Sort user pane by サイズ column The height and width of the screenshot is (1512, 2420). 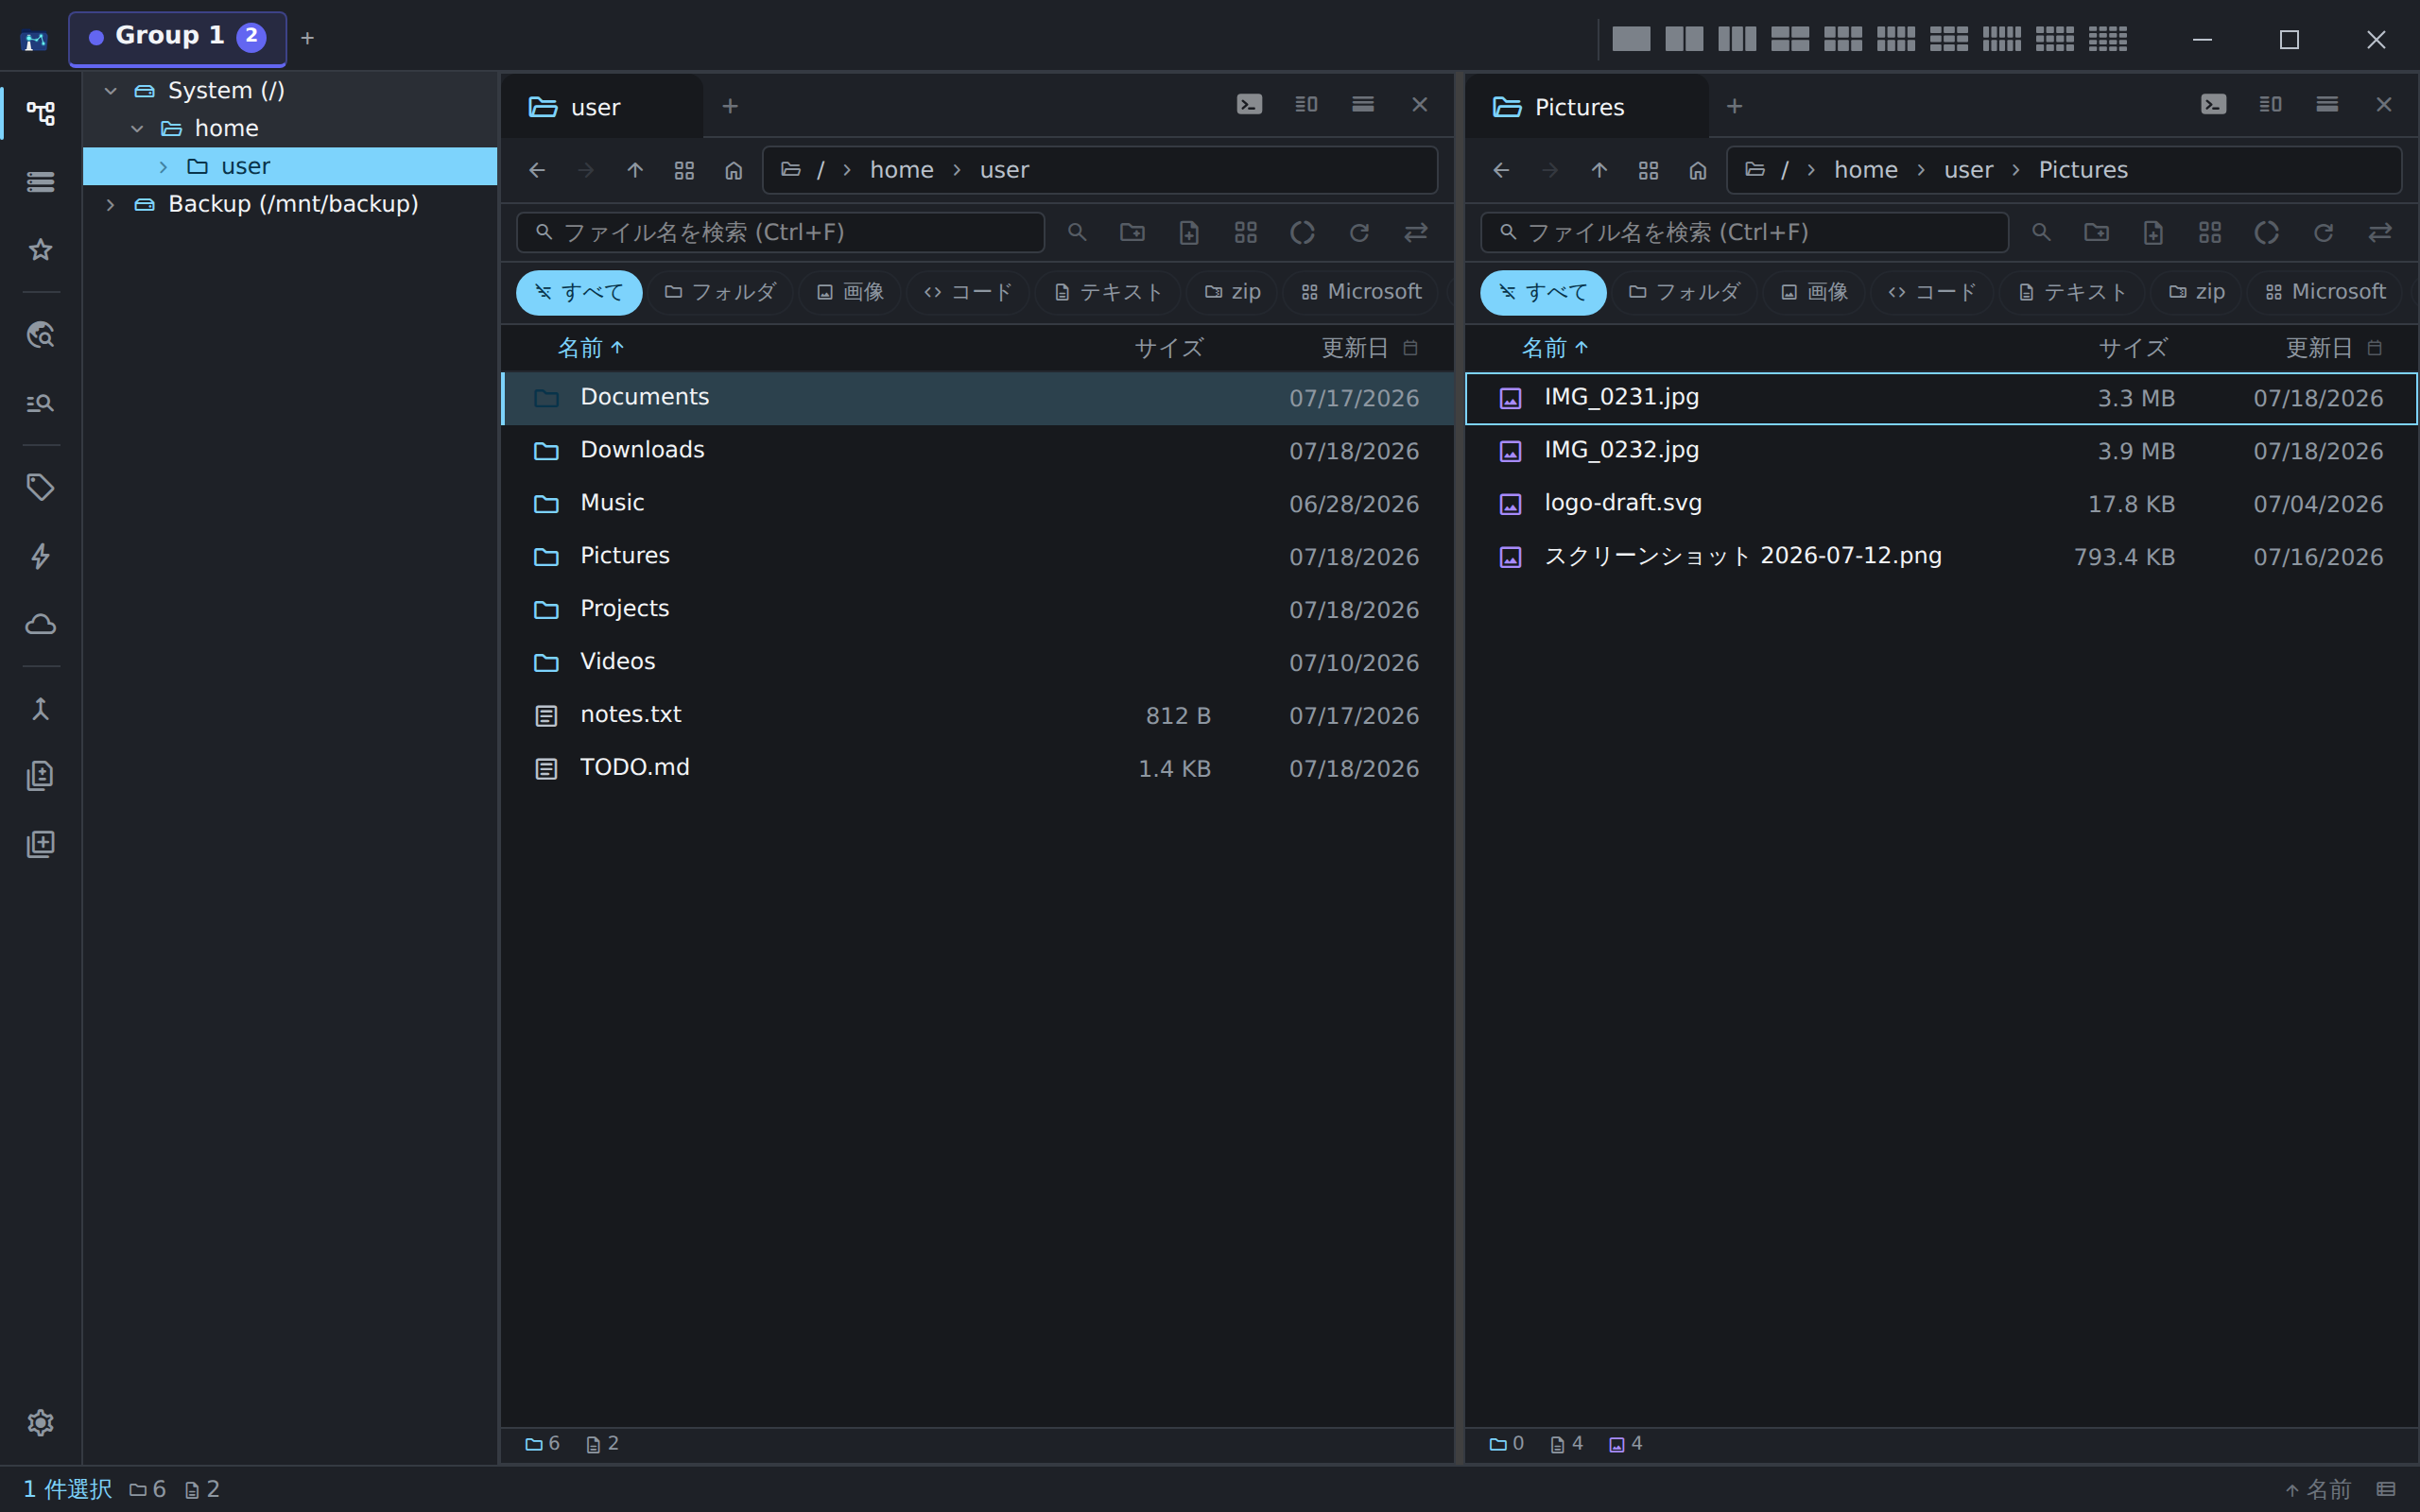tap(1169, 348)
